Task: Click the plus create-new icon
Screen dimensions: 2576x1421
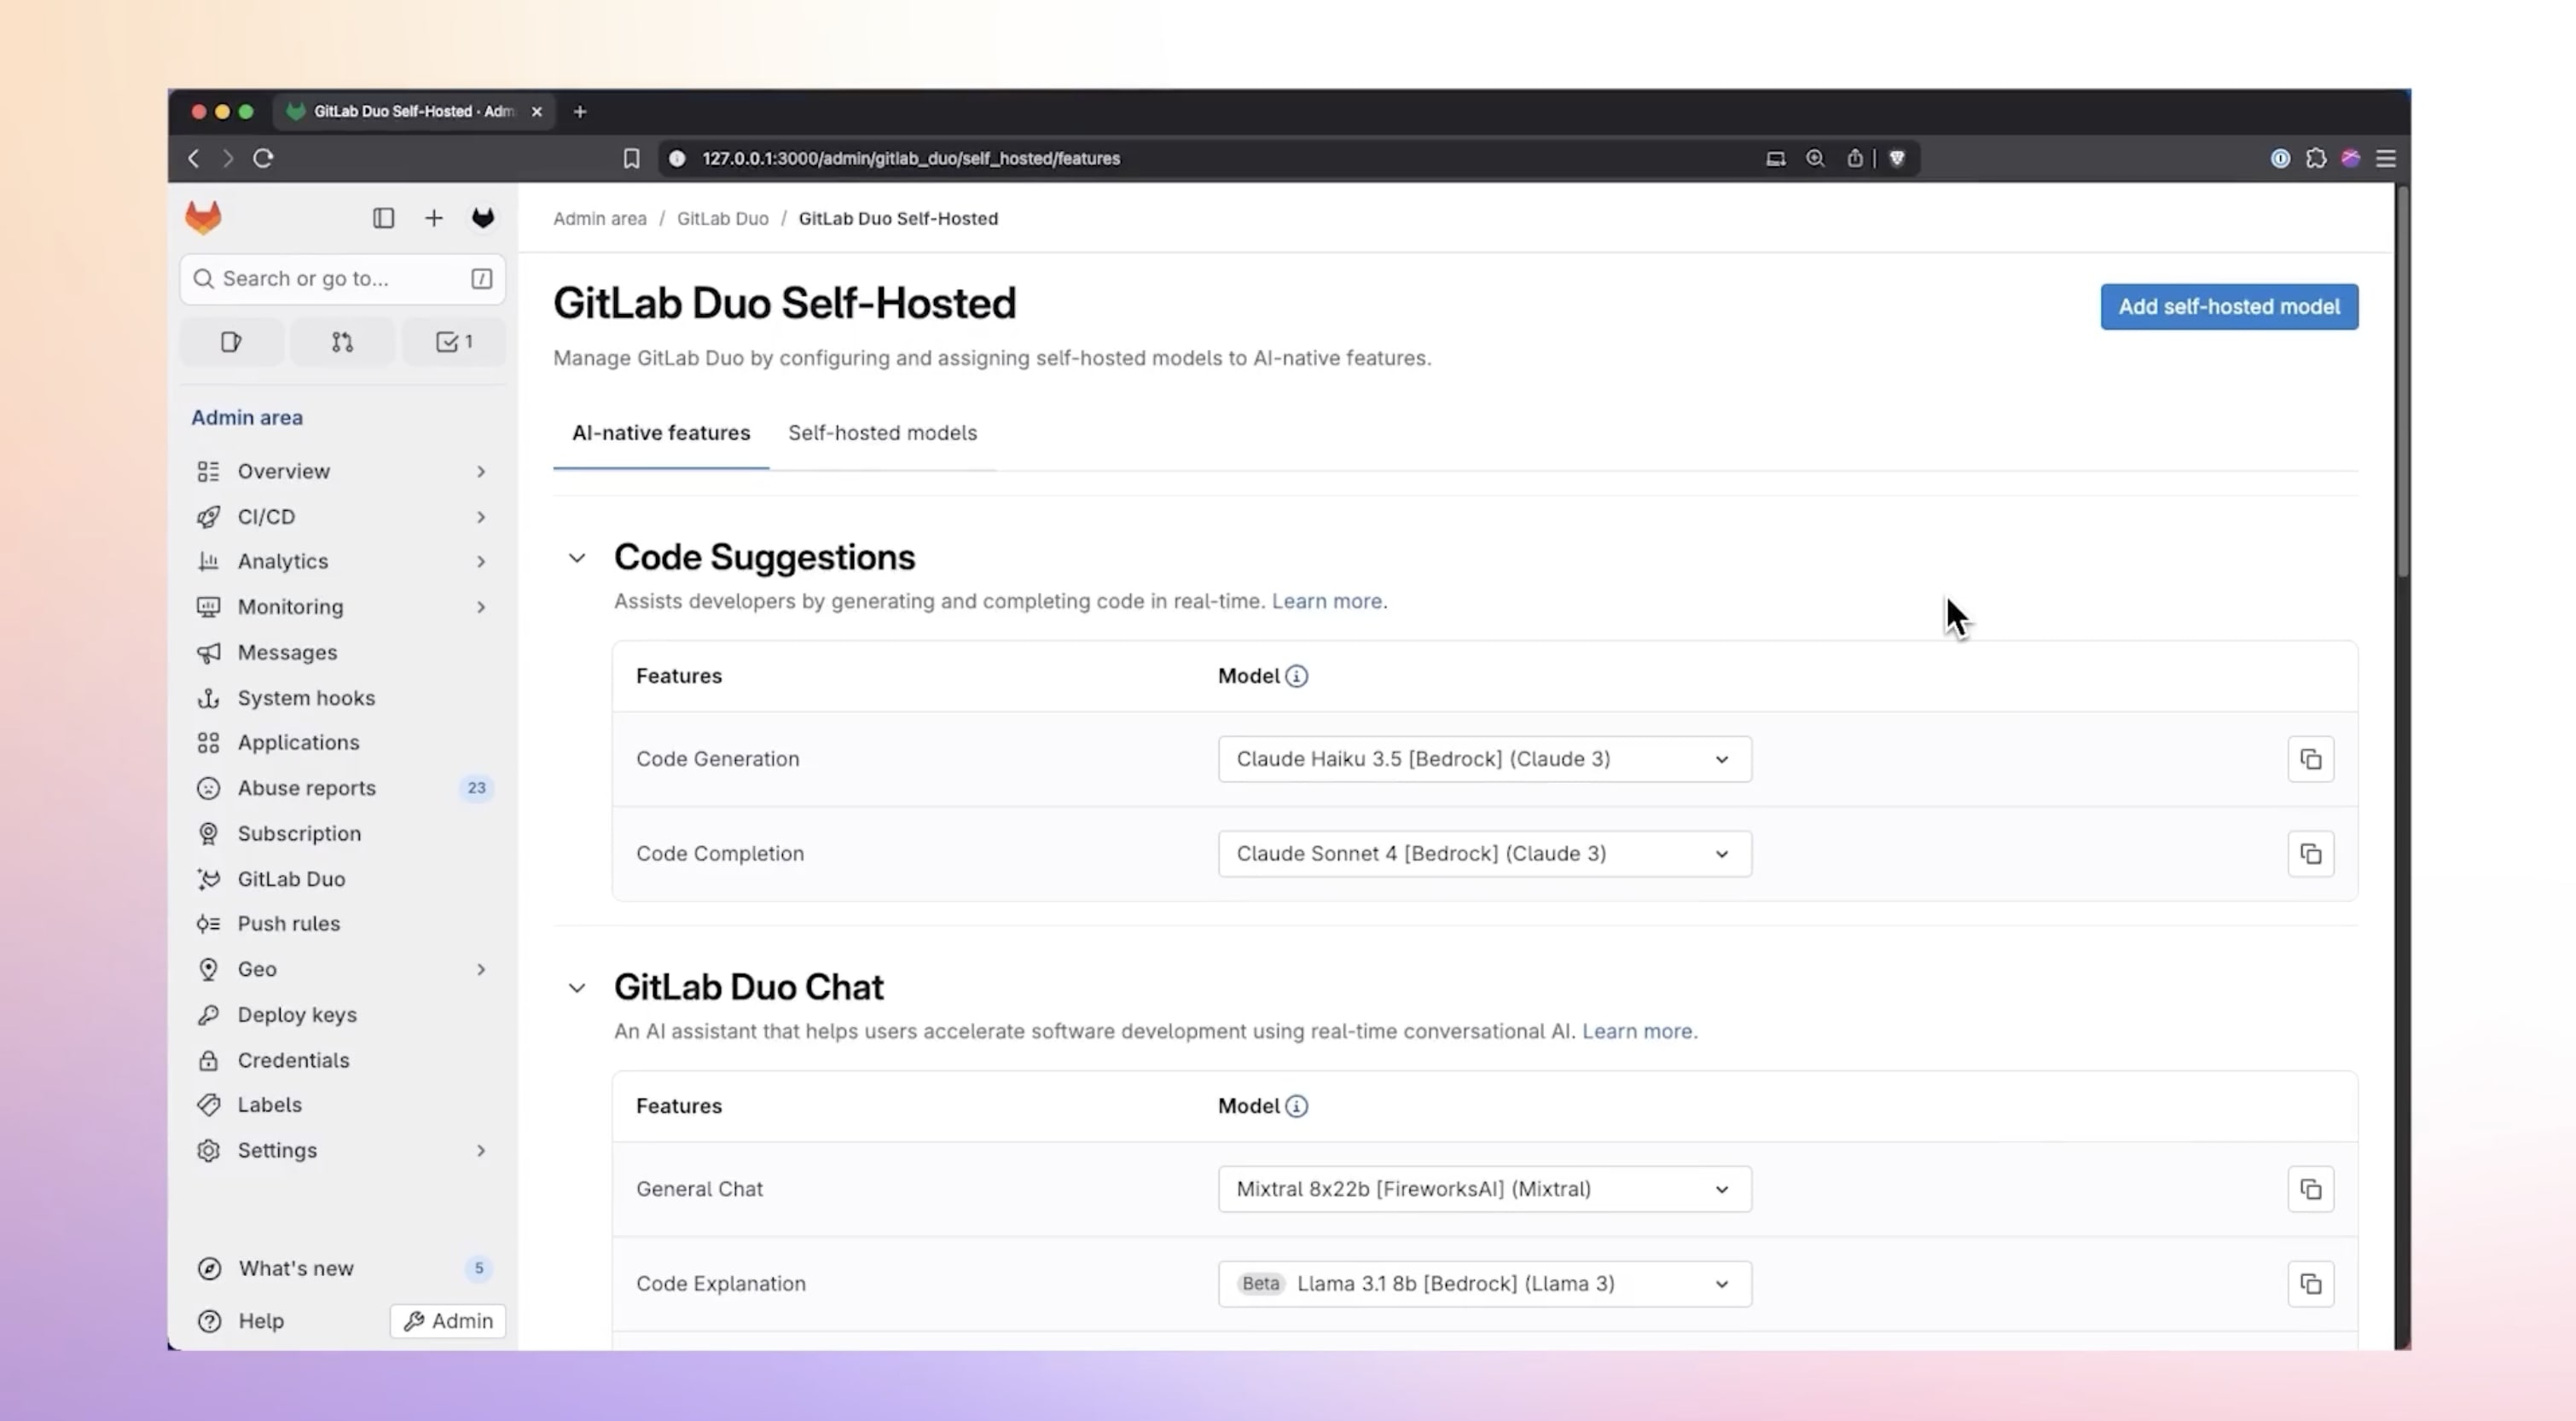Action: (433, 218)
